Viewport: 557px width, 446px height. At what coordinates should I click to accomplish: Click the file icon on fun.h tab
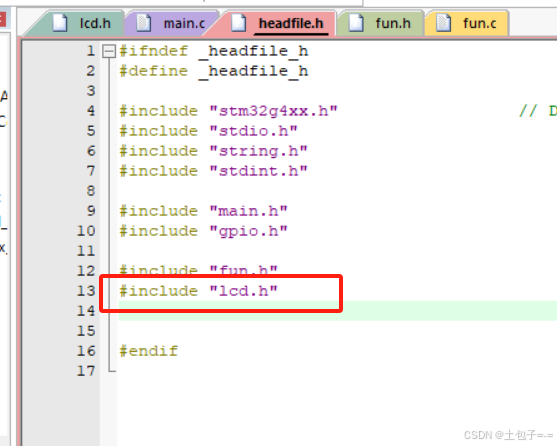click(x=356, y=23)
